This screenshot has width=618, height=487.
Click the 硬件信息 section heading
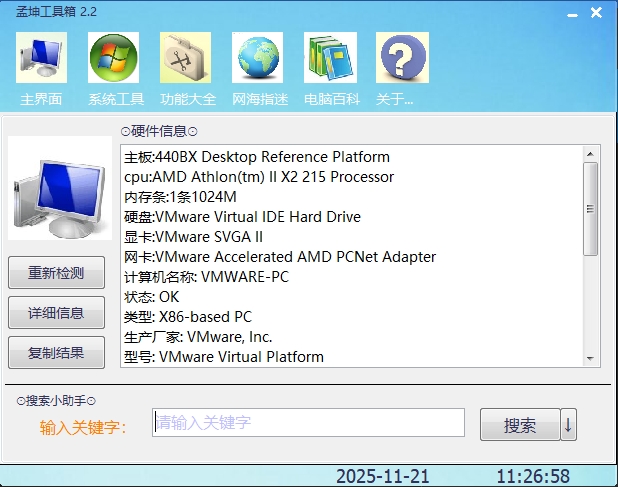[159, 131]
